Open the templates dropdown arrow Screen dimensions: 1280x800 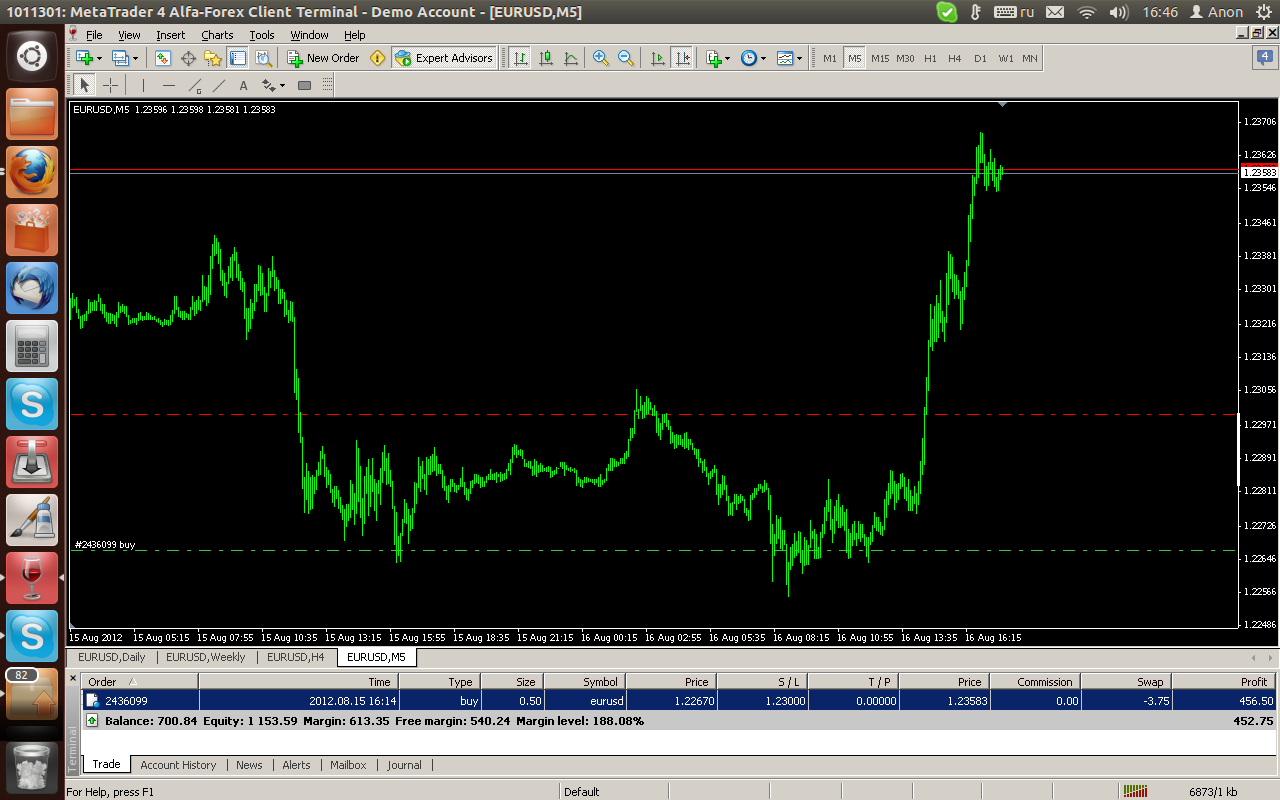click(799, 58)
